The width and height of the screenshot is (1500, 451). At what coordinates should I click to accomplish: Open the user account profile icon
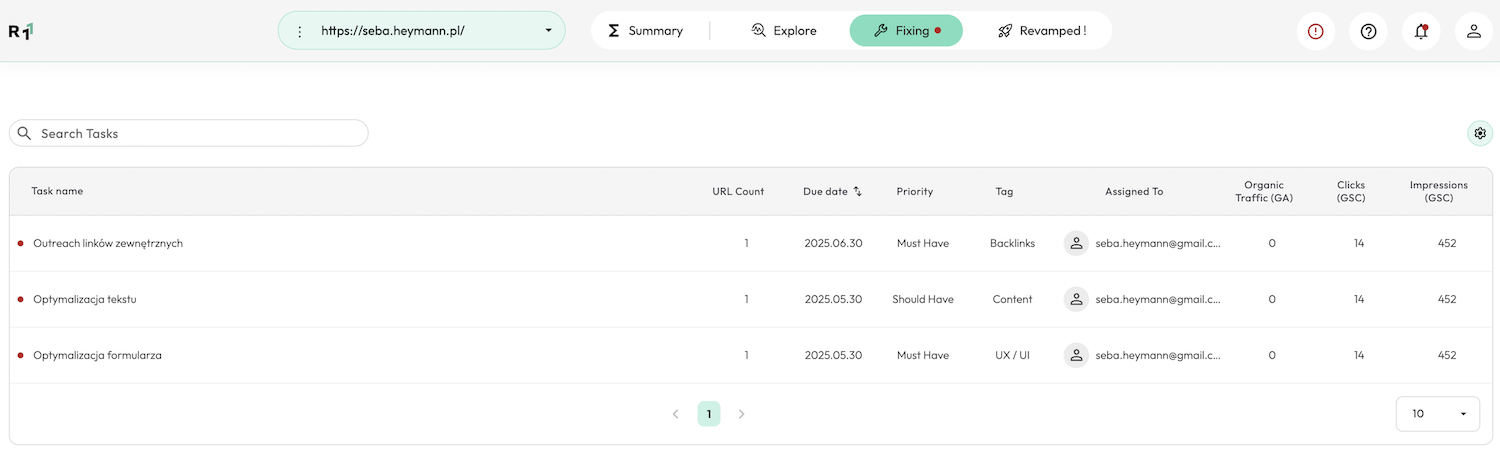pyautogui.click(x=1473, y=31)
